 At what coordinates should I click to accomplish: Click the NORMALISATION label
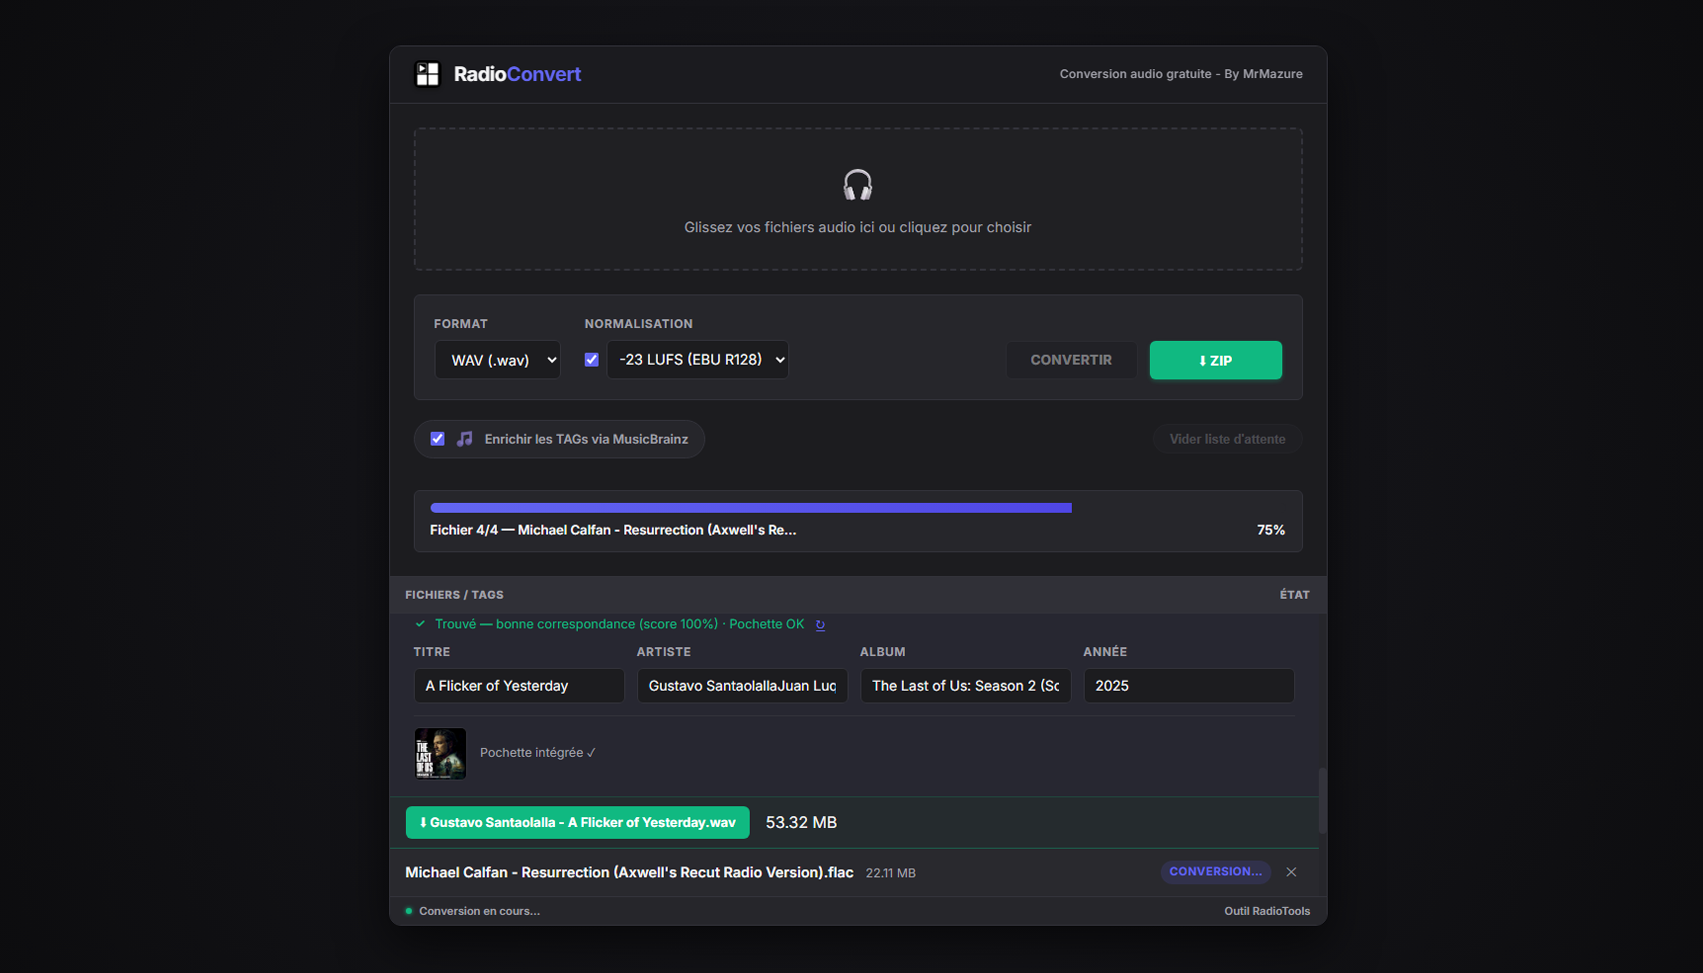pos(639,324)
